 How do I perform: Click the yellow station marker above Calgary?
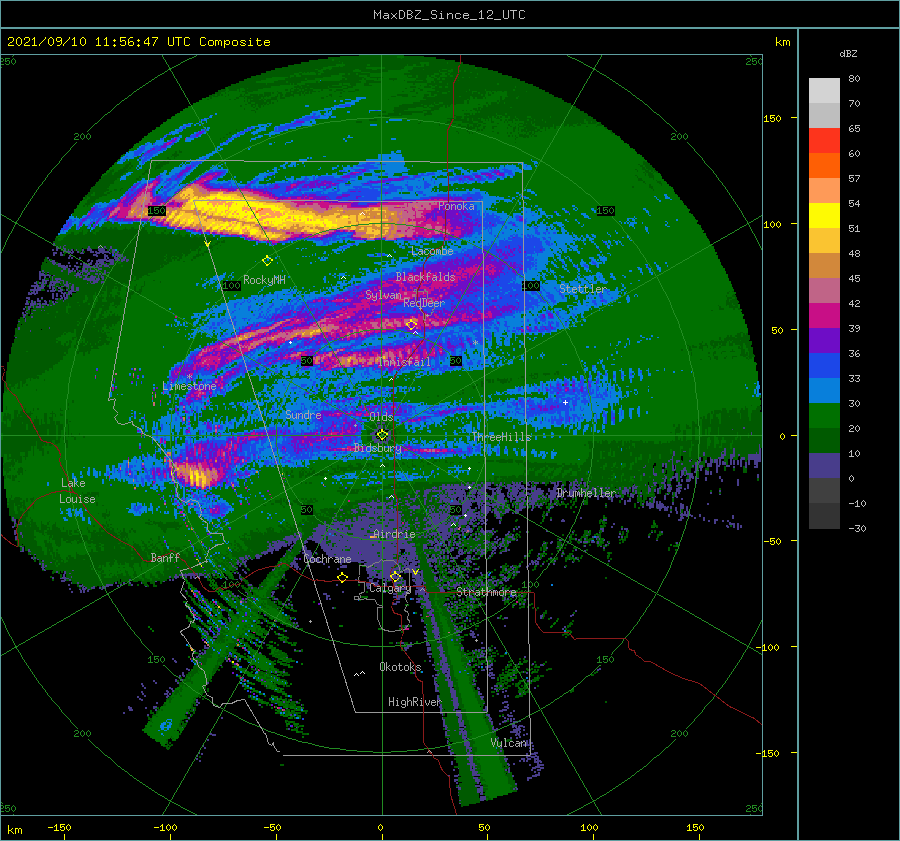(395, 576)
